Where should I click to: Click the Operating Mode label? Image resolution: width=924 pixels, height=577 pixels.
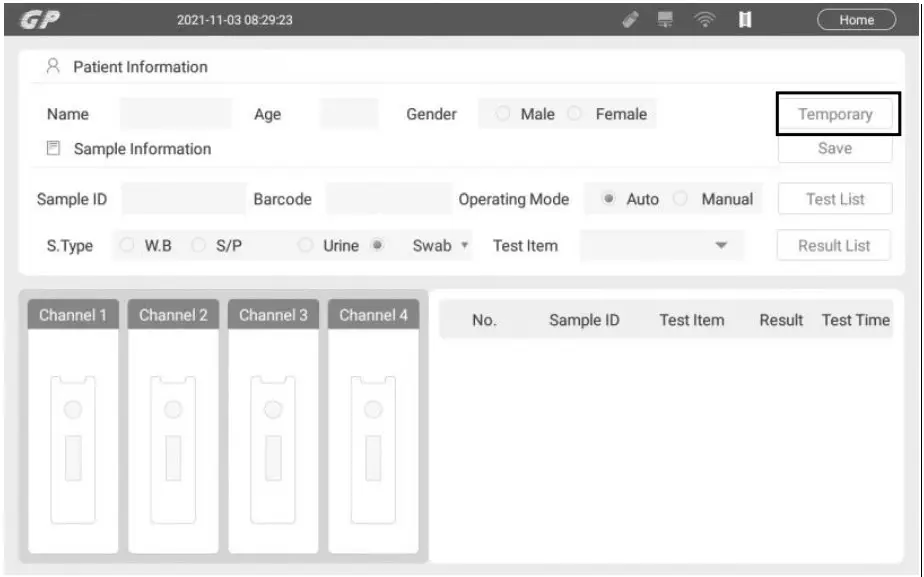tap(514, 199)
